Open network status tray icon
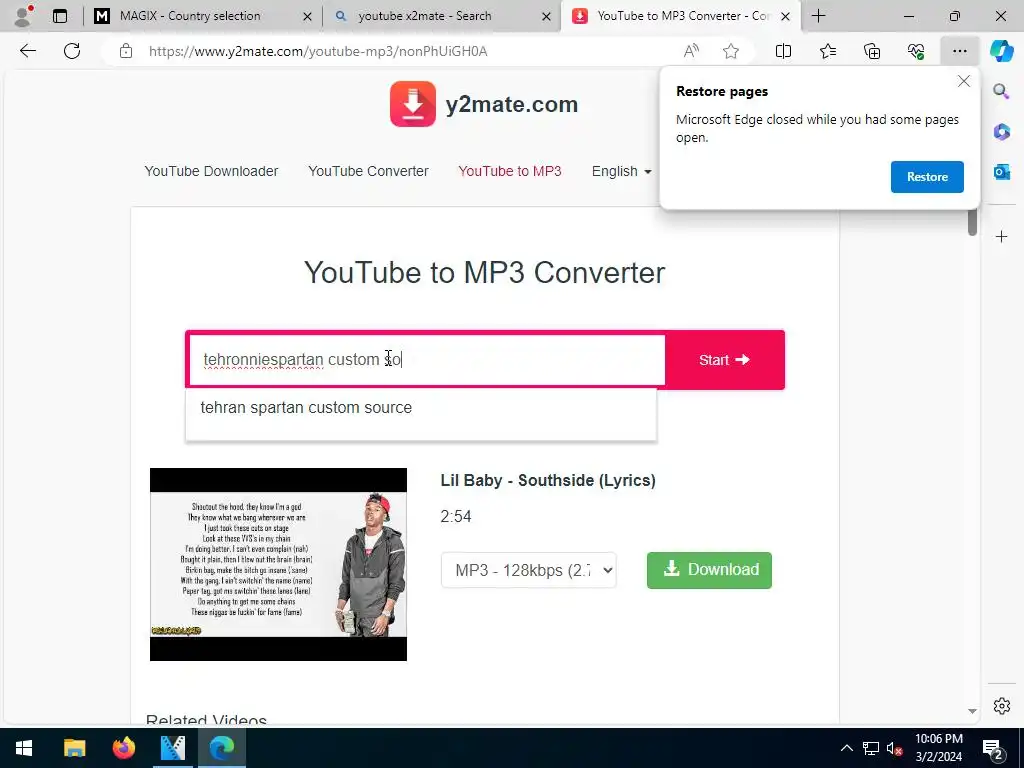 pos(871,748)
